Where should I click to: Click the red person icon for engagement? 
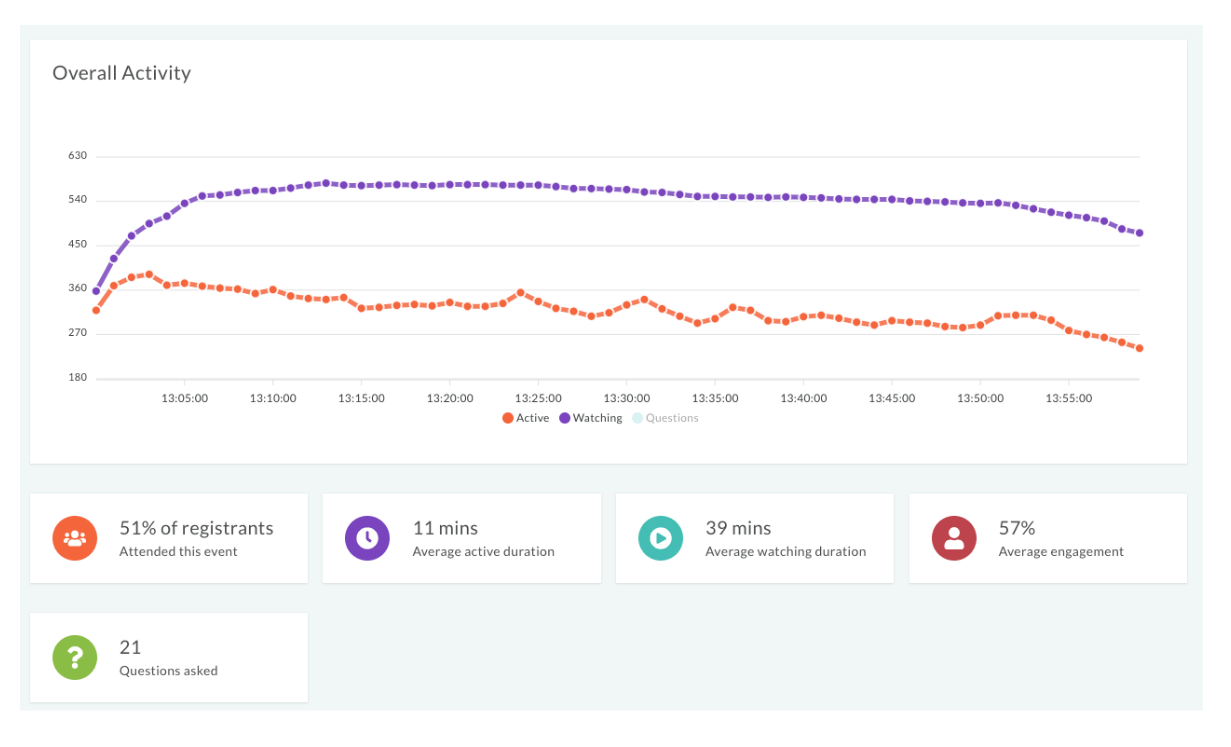(x=954, y=537)
